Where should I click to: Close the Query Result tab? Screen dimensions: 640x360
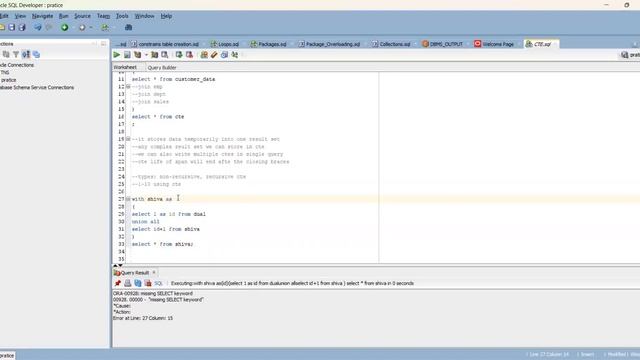[154, 273]
